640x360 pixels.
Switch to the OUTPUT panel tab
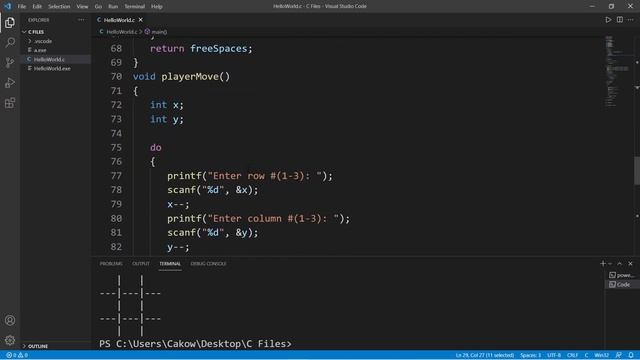click(x=141, y=264)
